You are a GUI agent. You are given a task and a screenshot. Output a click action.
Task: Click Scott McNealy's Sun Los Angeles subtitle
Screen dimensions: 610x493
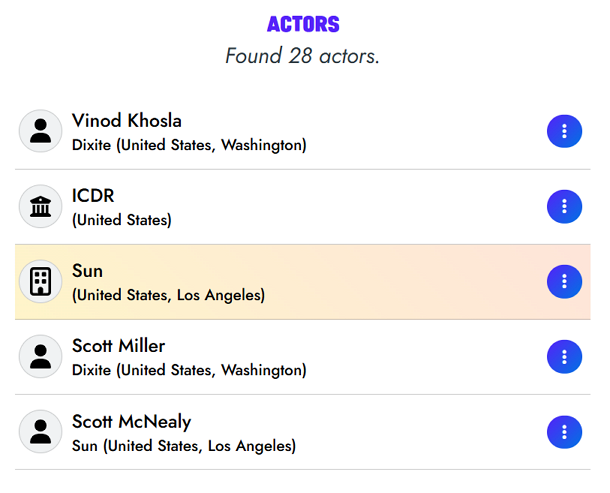184,445
